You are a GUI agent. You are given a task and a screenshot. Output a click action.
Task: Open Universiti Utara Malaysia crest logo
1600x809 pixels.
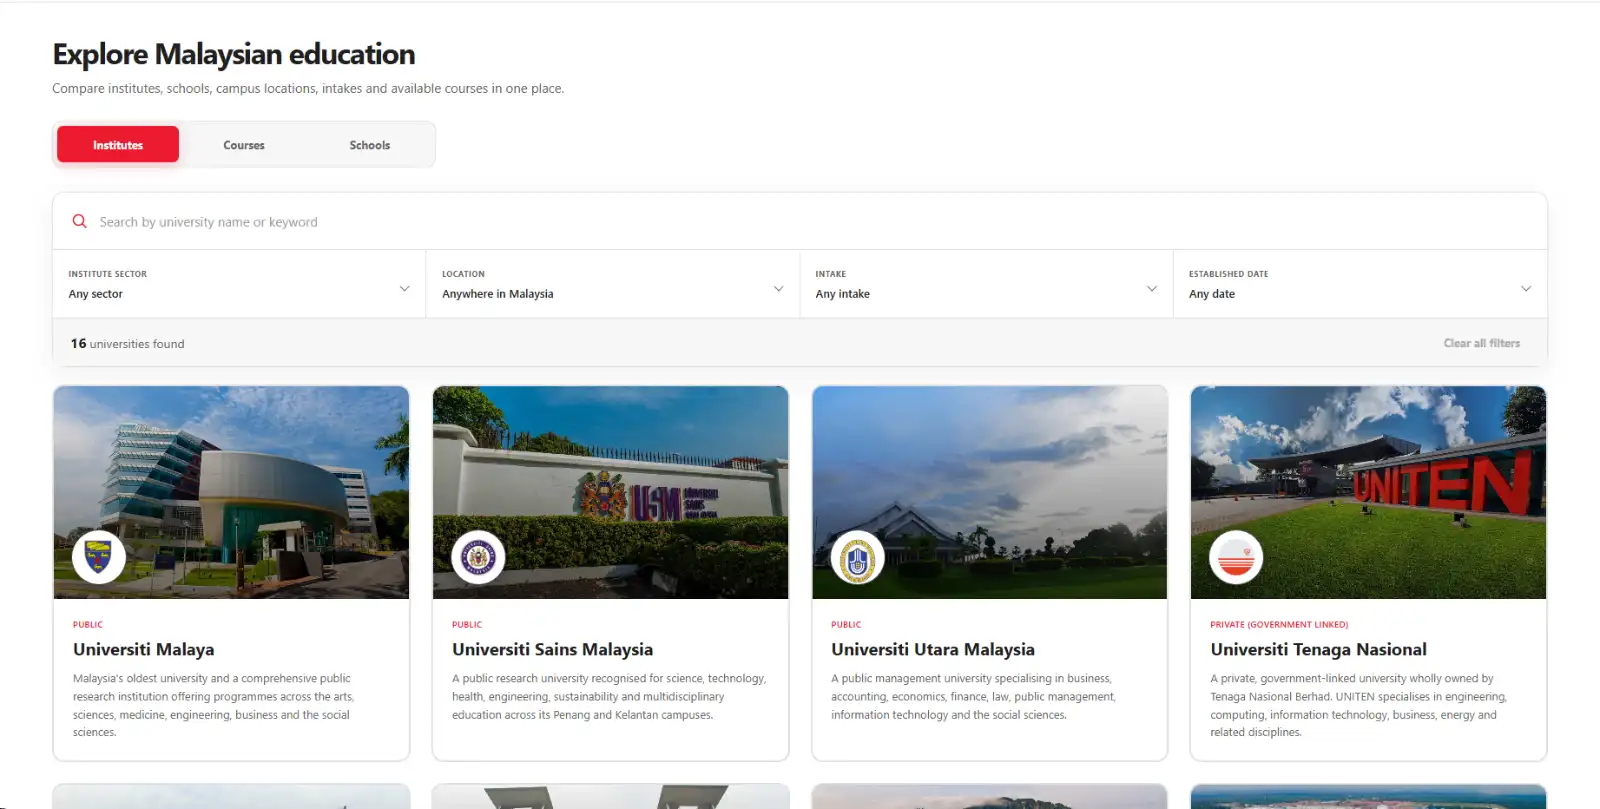point(857,557)
